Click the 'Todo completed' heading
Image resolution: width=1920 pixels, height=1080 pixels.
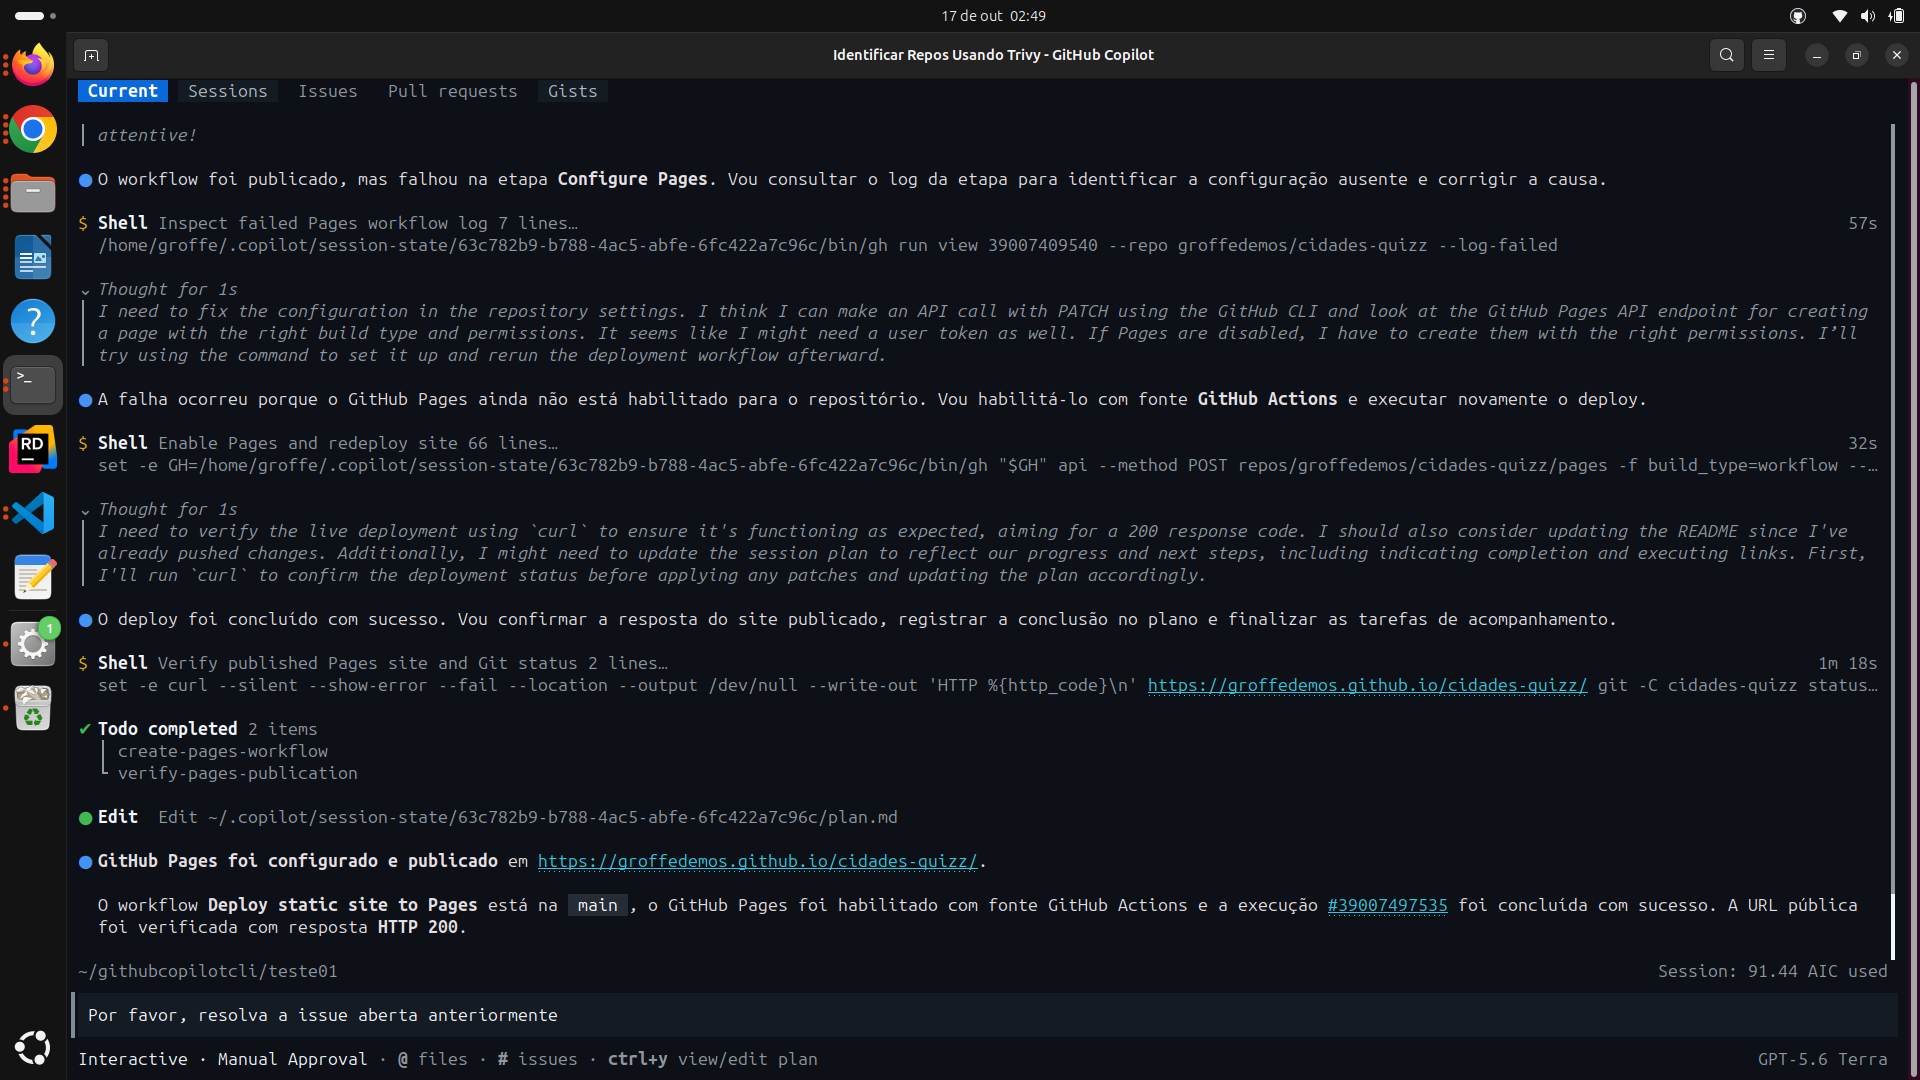click(168, 729)
